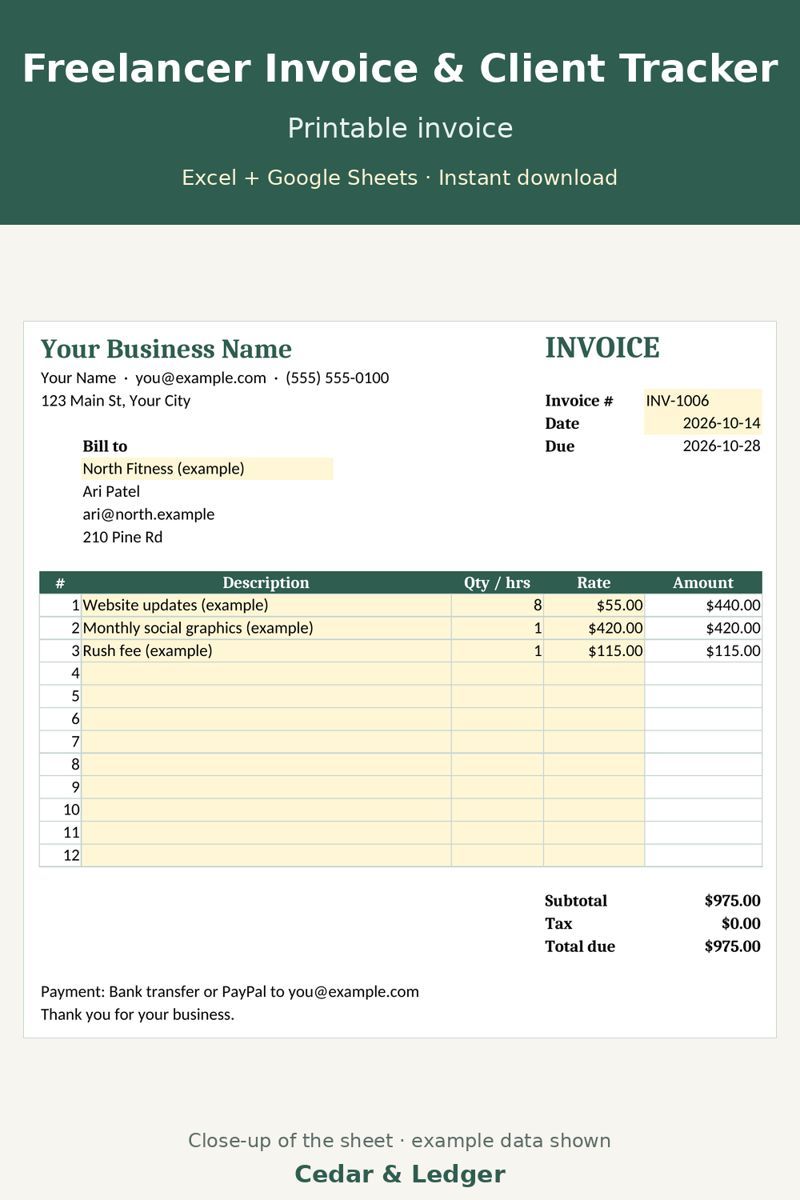Click the $55.00 rate cell

coord(594,605)
